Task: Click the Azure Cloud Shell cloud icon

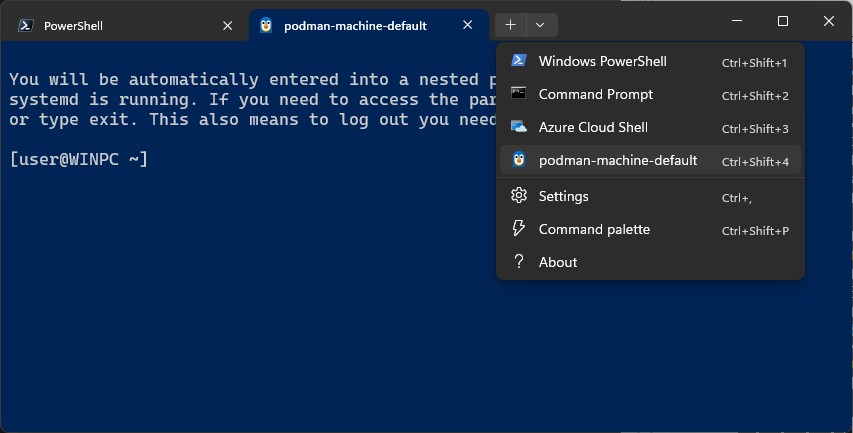Action: coord(519,127)
